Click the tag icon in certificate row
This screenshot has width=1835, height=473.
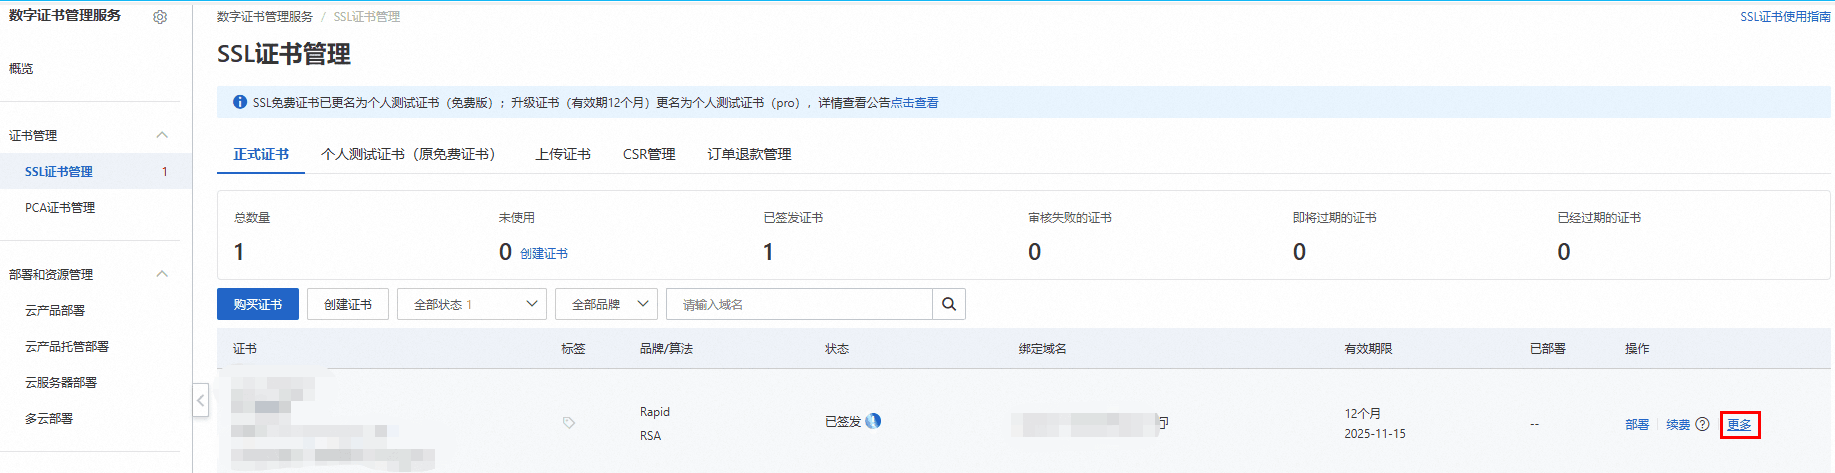point(569,423)
